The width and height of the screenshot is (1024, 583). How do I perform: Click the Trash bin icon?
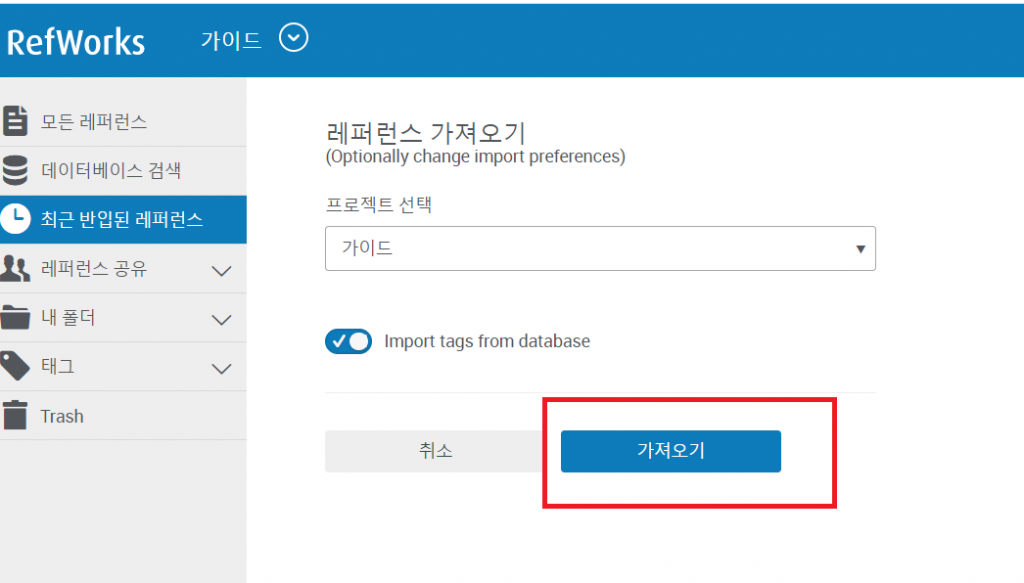15,416
